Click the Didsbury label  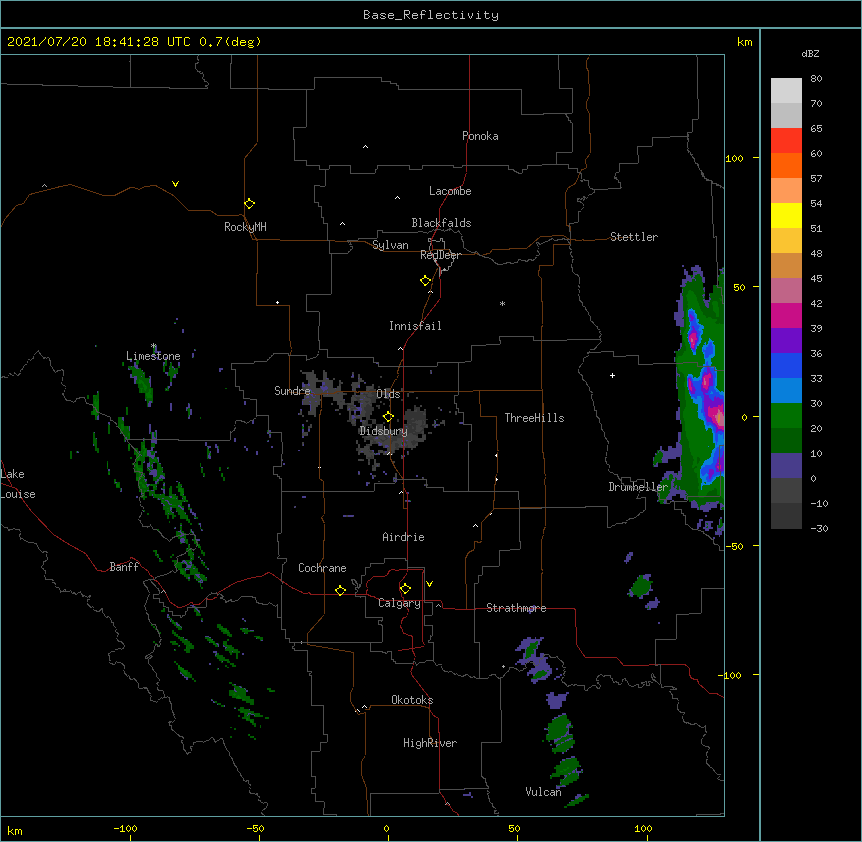[384, 431]
